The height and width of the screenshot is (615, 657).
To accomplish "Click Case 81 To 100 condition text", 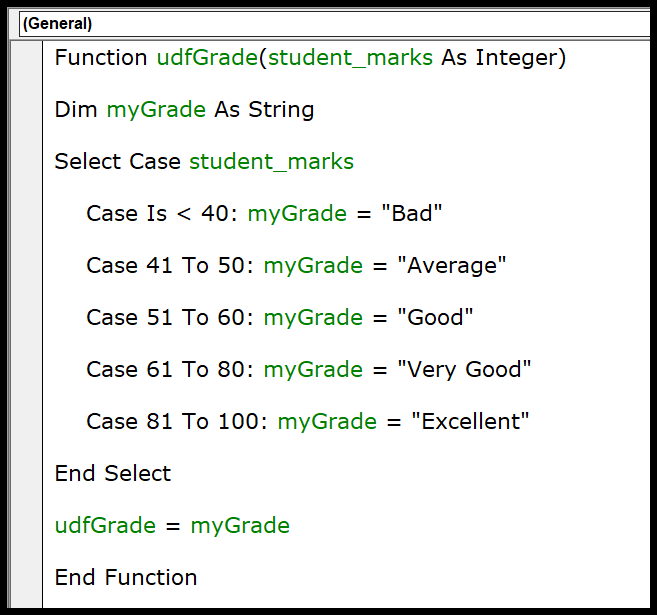I will click(176, 422).
